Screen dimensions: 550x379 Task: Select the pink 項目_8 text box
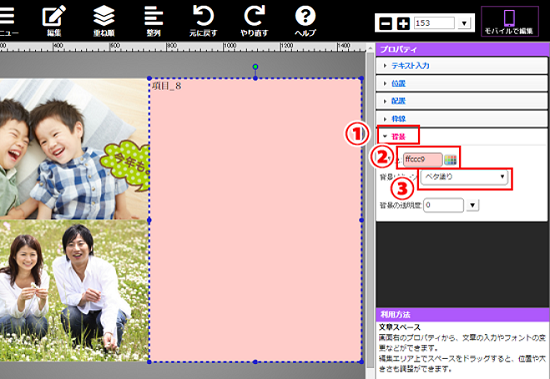coord(255,220)
